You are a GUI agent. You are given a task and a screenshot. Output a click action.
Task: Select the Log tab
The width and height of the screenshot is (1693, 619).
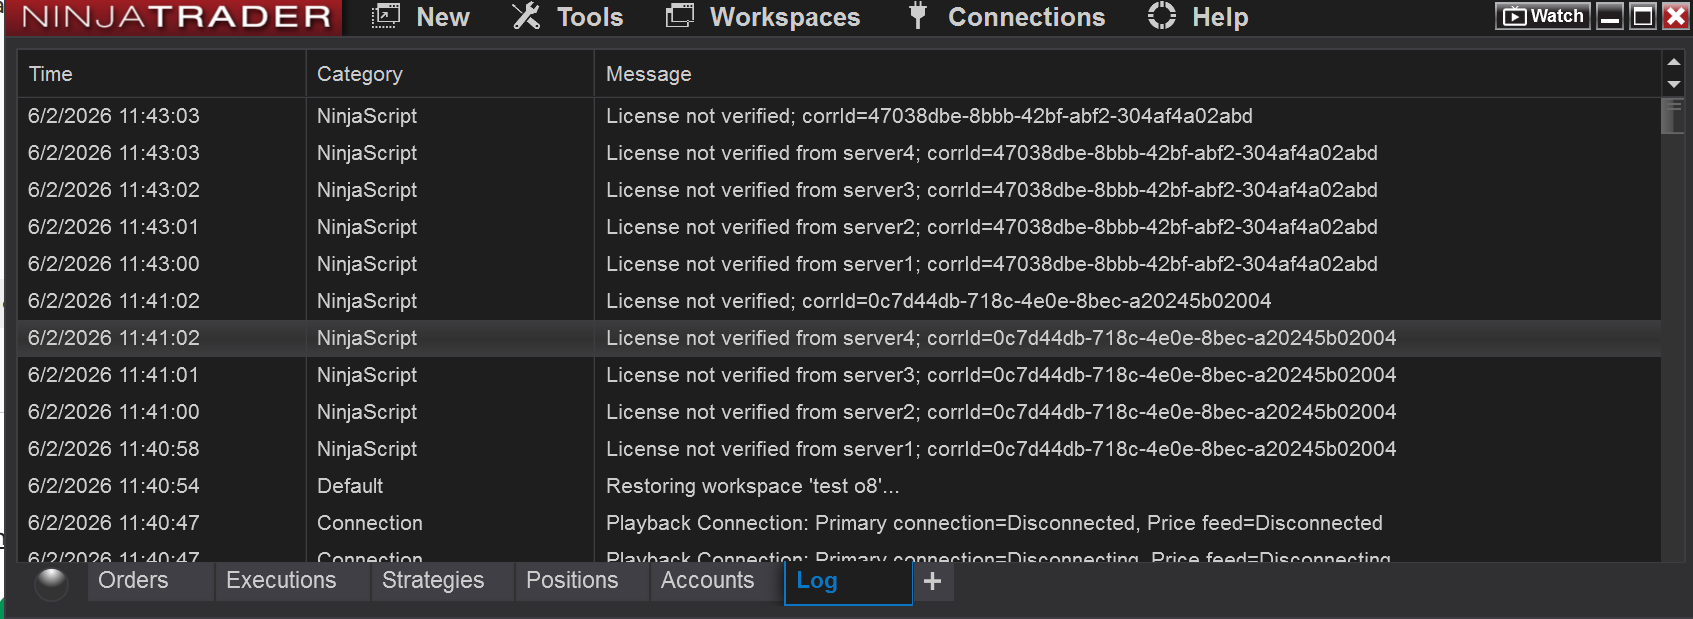816,581
